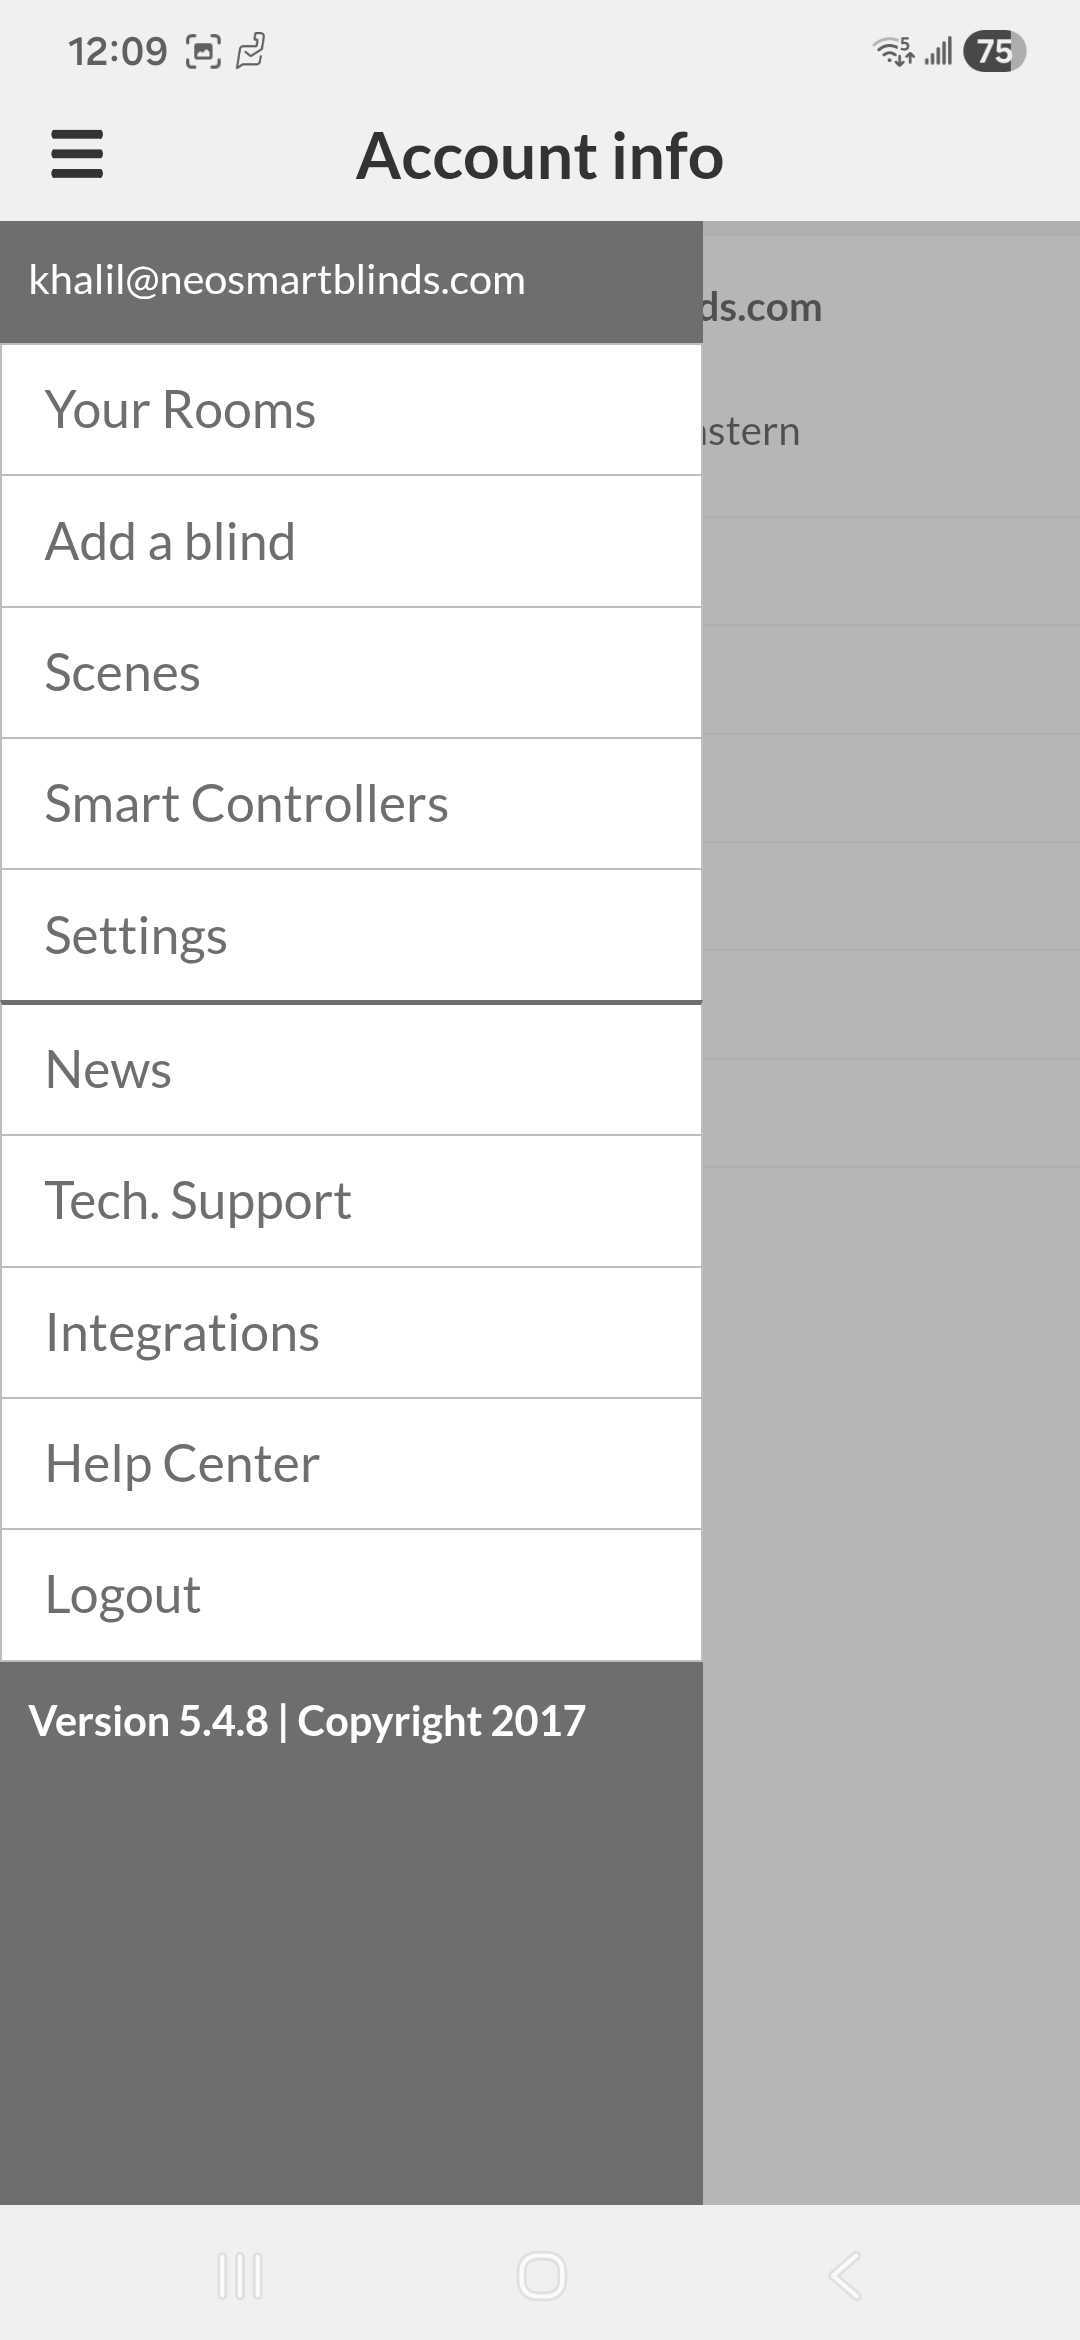This screenshot has height=2340, width=1080.
Task: Tap the Wi-Fi status icon
Action: pos(893,51)
